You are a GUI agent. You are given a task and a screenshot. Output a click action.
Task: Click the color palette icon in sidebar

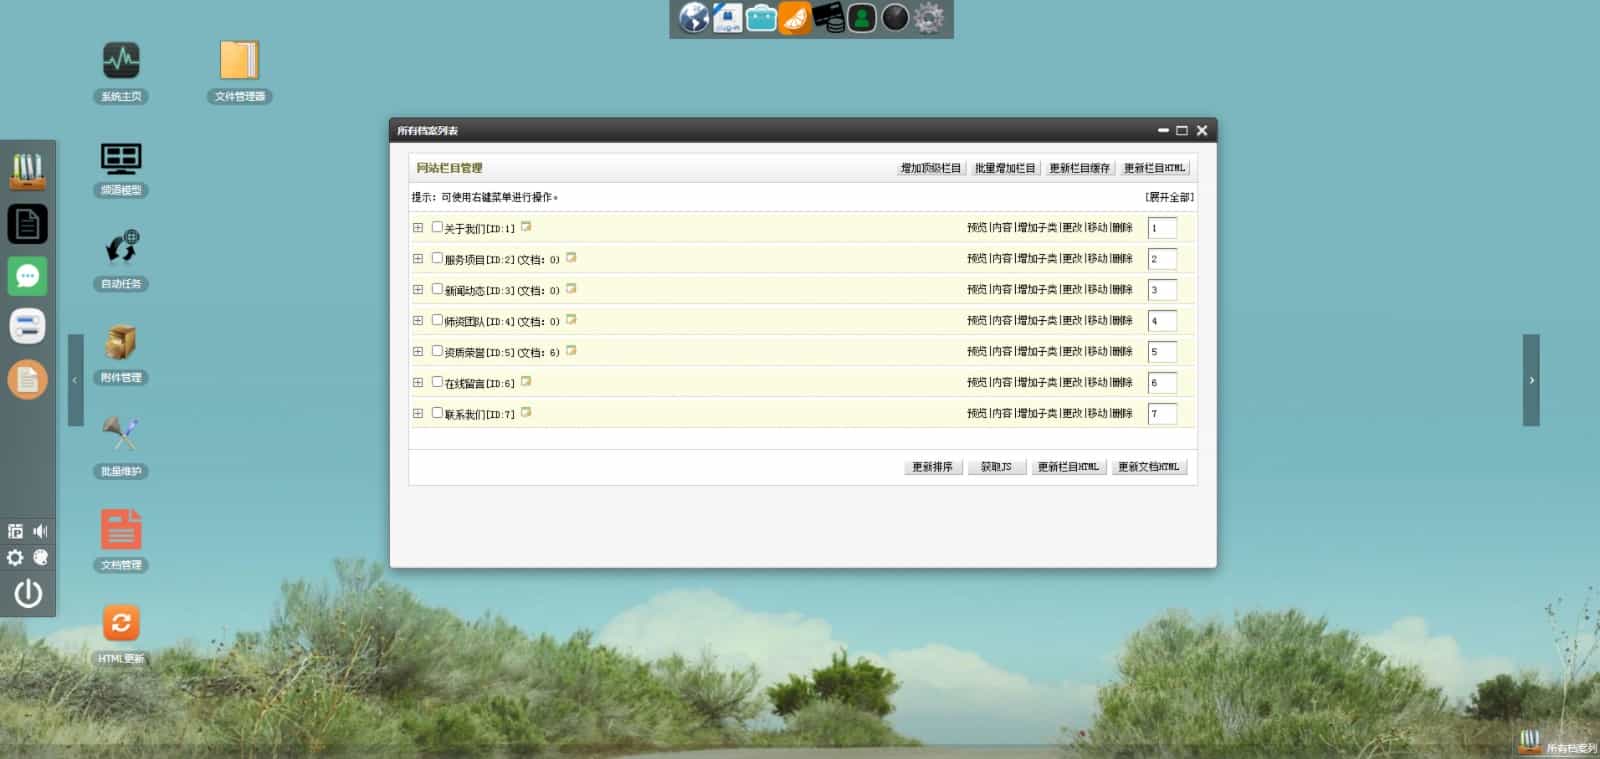click(41, 558)
